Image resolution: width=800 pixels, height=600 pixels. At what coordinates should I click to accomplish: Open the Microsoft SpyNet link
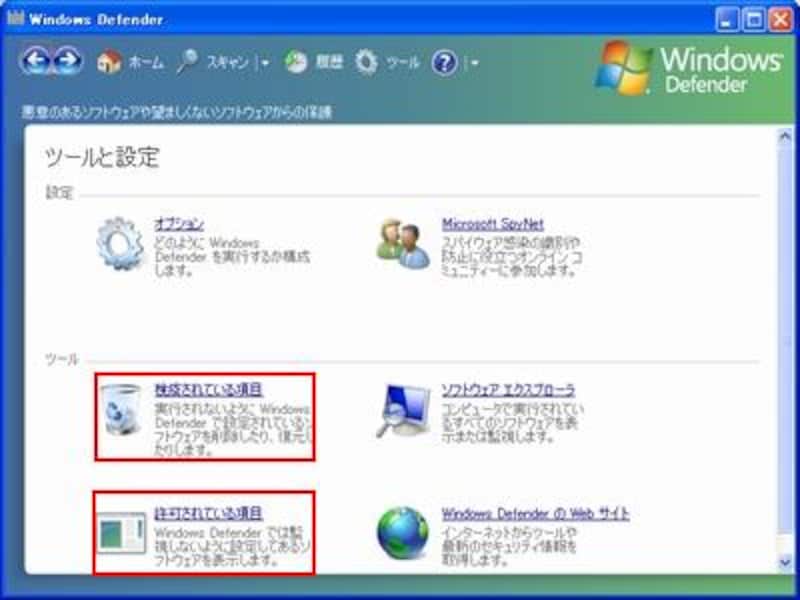coord(493,224)
